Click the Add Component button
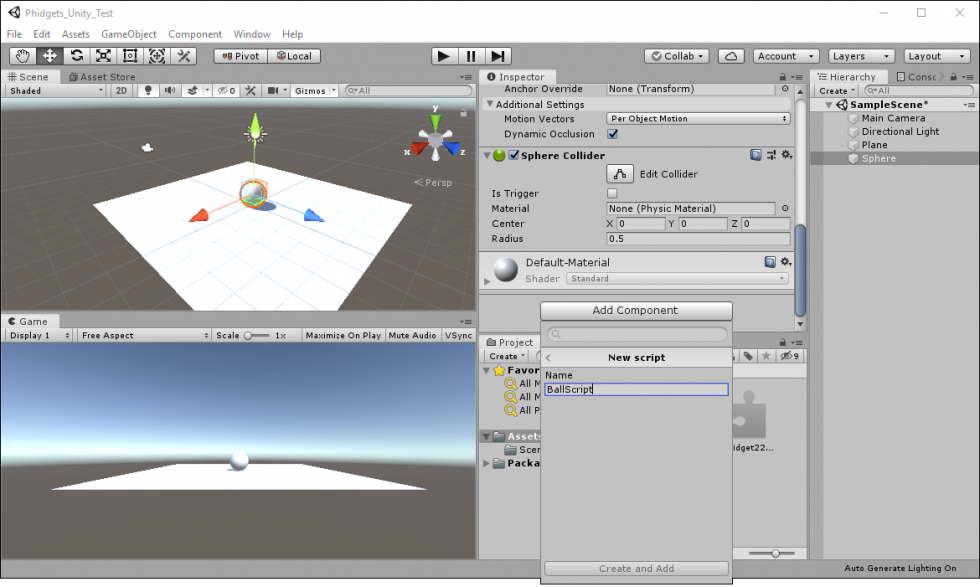This screenshot has height=587, width=980. point(635,311)
